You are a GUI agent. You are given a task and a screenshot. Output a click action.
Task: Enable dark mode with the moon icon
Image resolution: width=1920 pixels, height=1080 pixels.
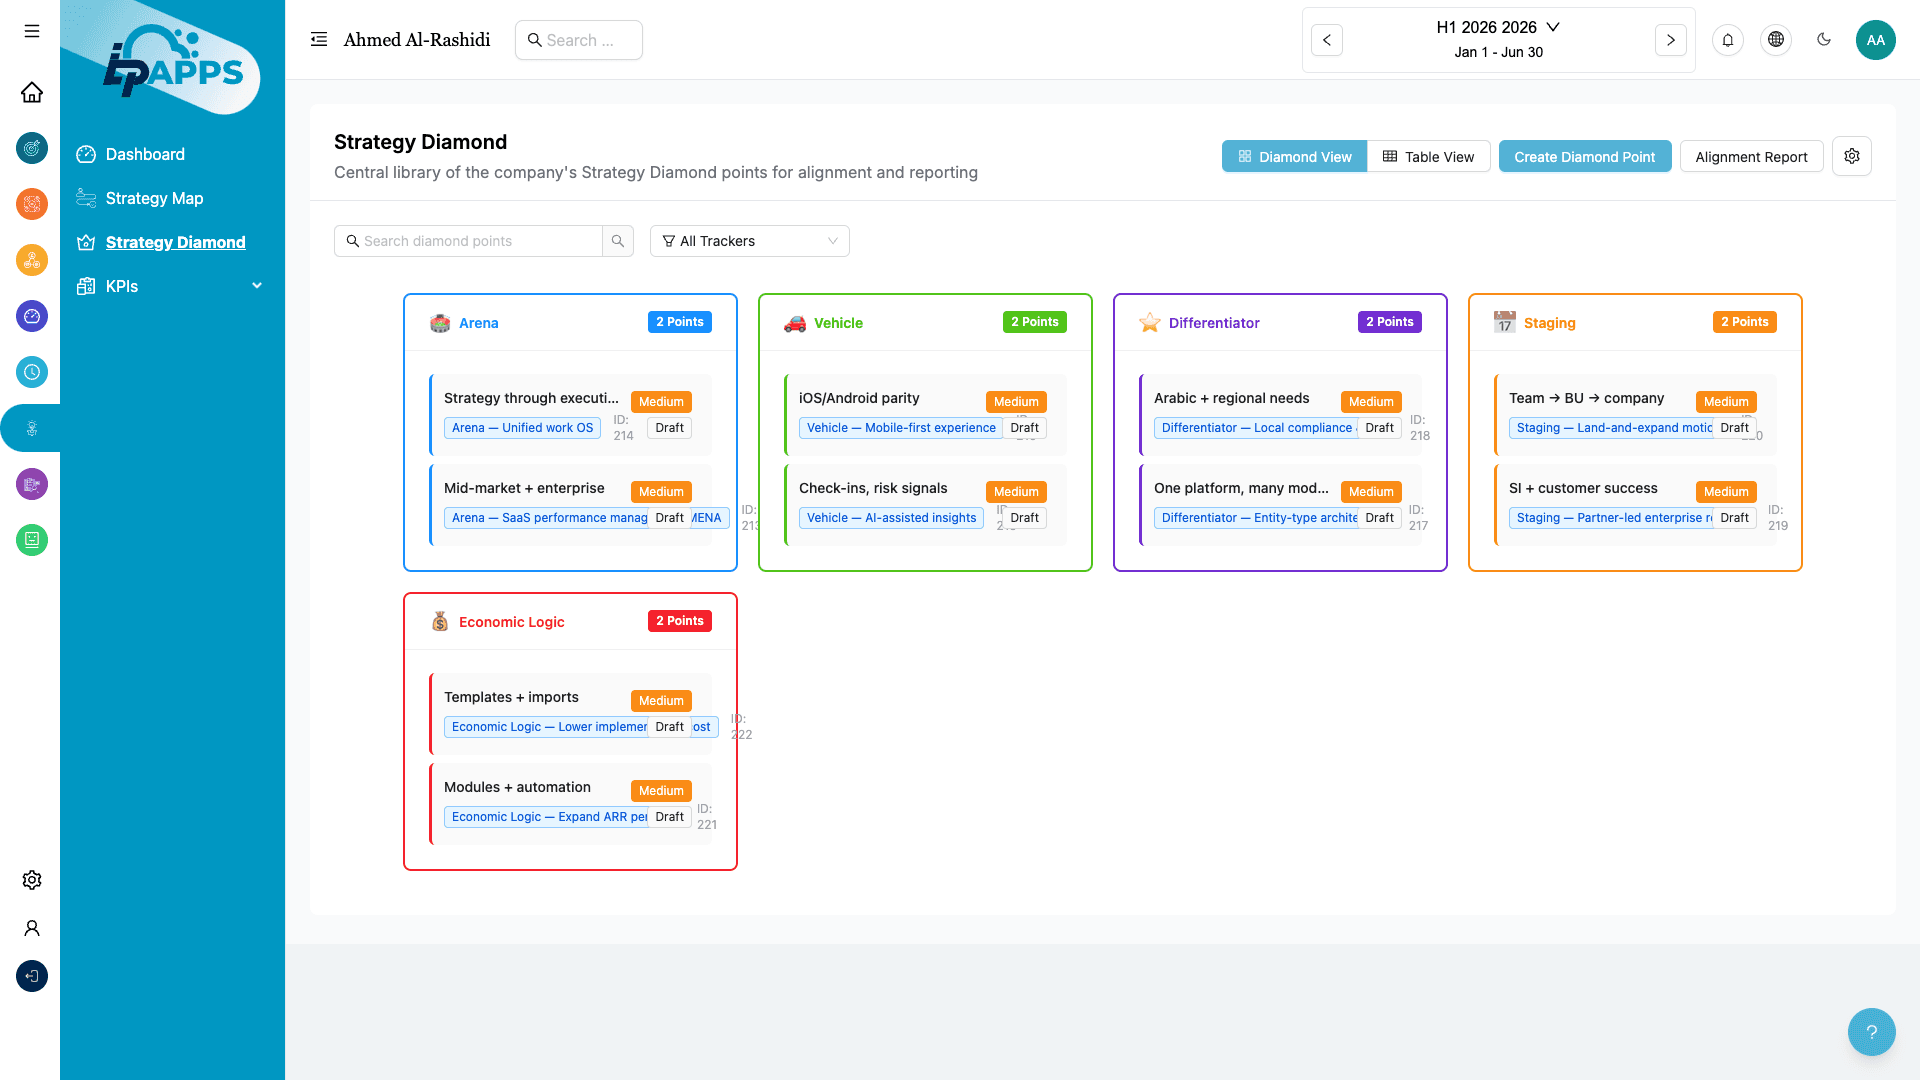[x=1824, y=40]
